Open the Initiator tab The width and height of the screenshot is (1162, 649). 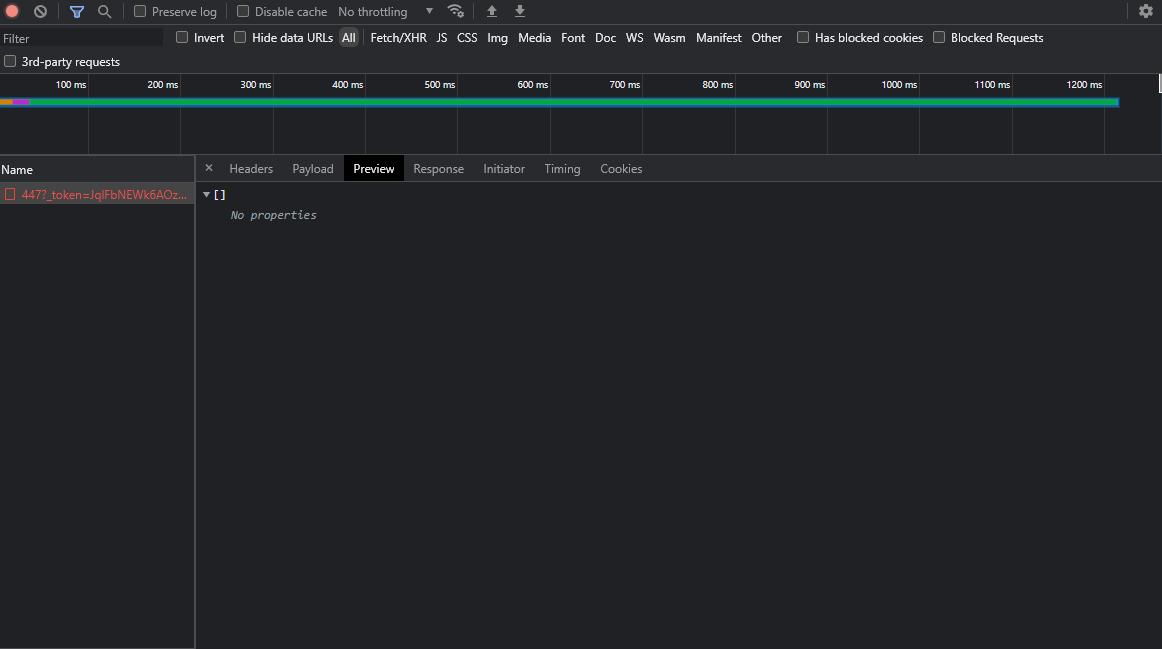504,169
